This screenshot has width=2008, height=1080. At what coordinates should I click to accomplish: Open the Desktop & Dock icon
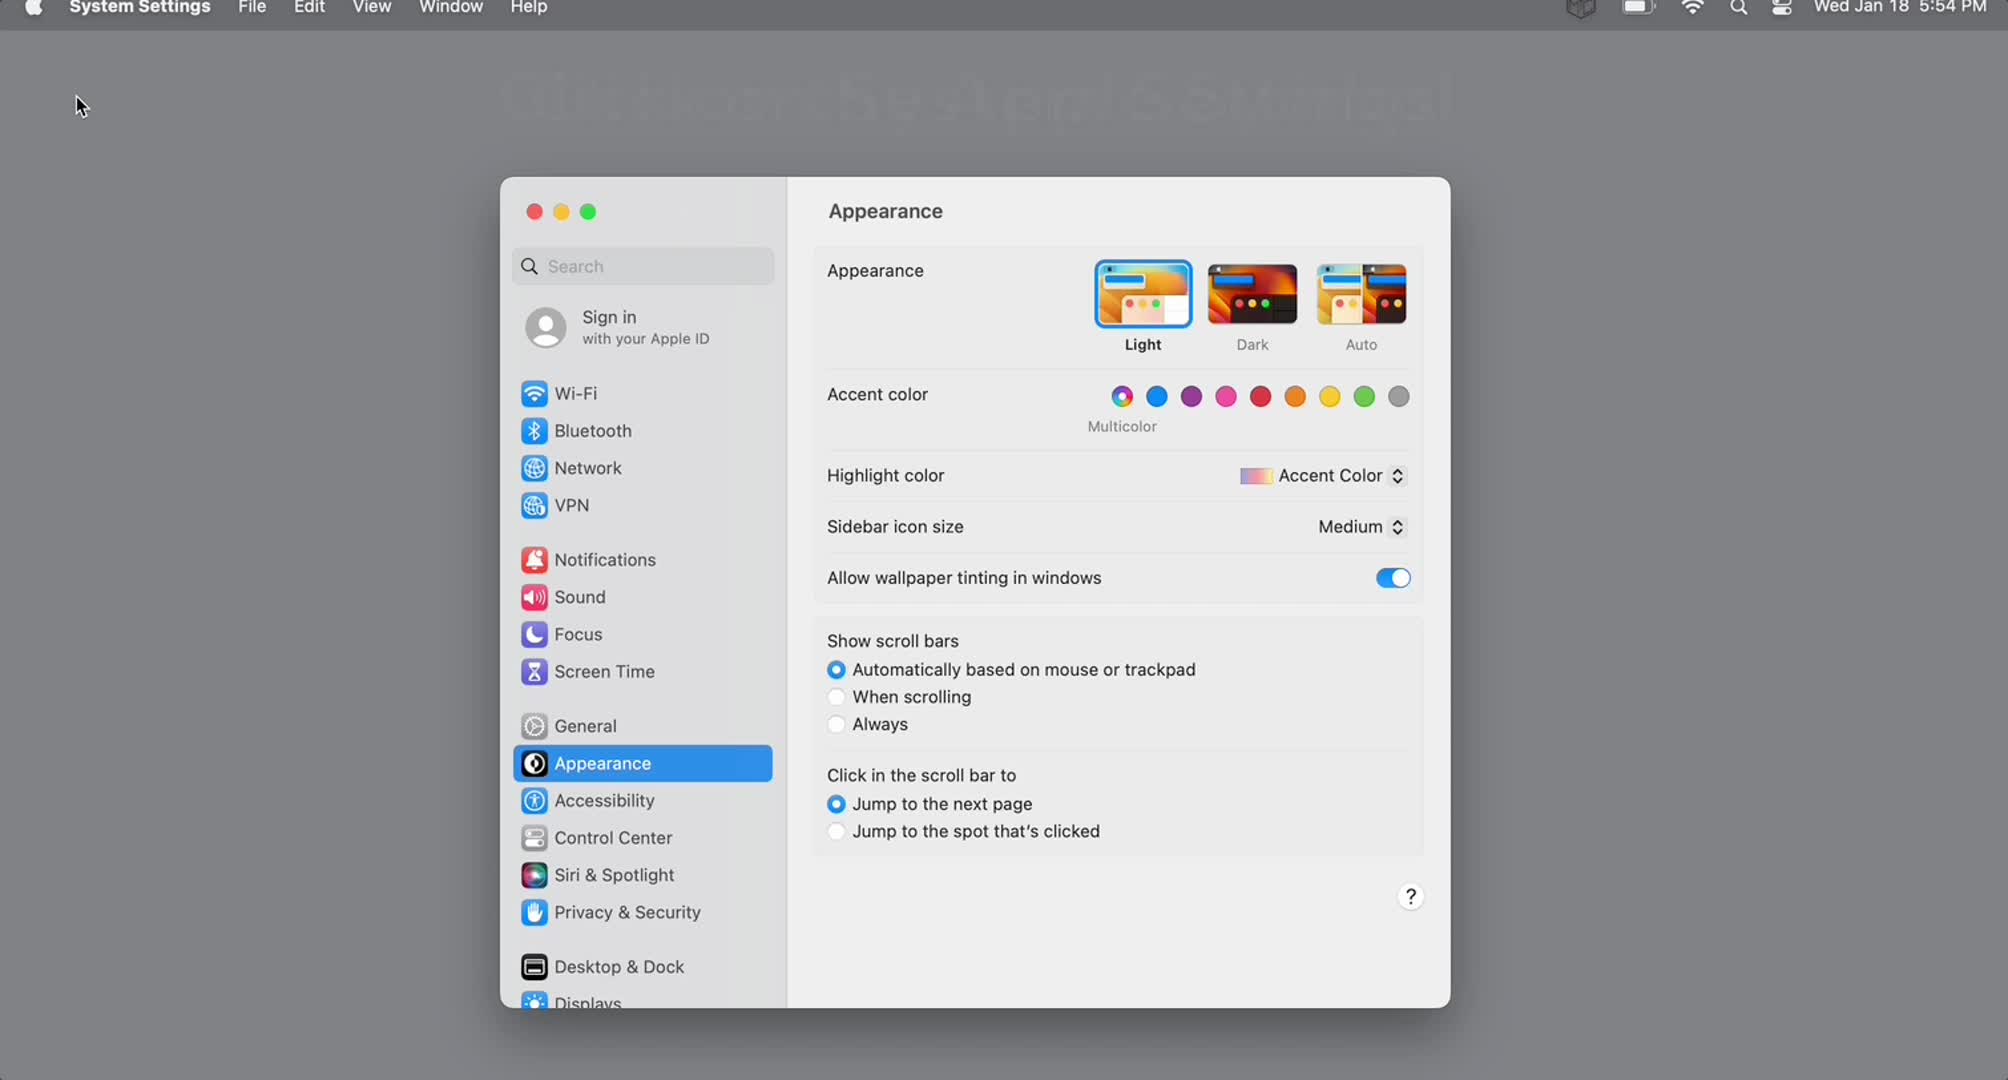[534, 967]
